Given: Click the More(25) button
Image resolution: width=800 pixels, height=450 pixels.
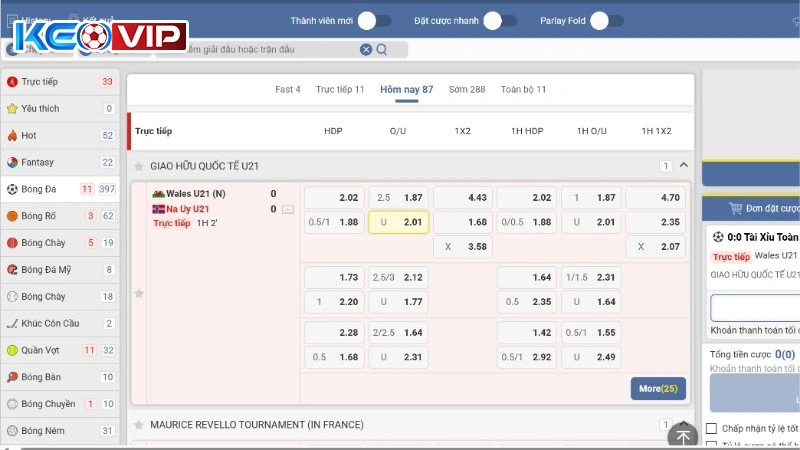Looking at the screenshot, I should [x=658, y=388].
